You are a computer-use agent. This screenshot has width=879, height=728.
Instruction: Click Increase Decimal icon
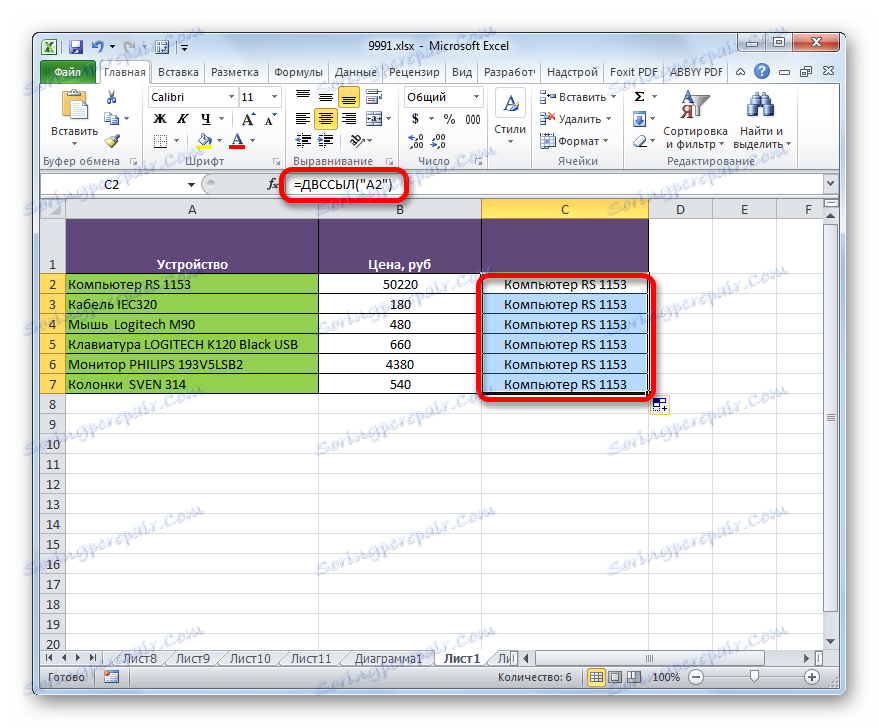point(415,141)
